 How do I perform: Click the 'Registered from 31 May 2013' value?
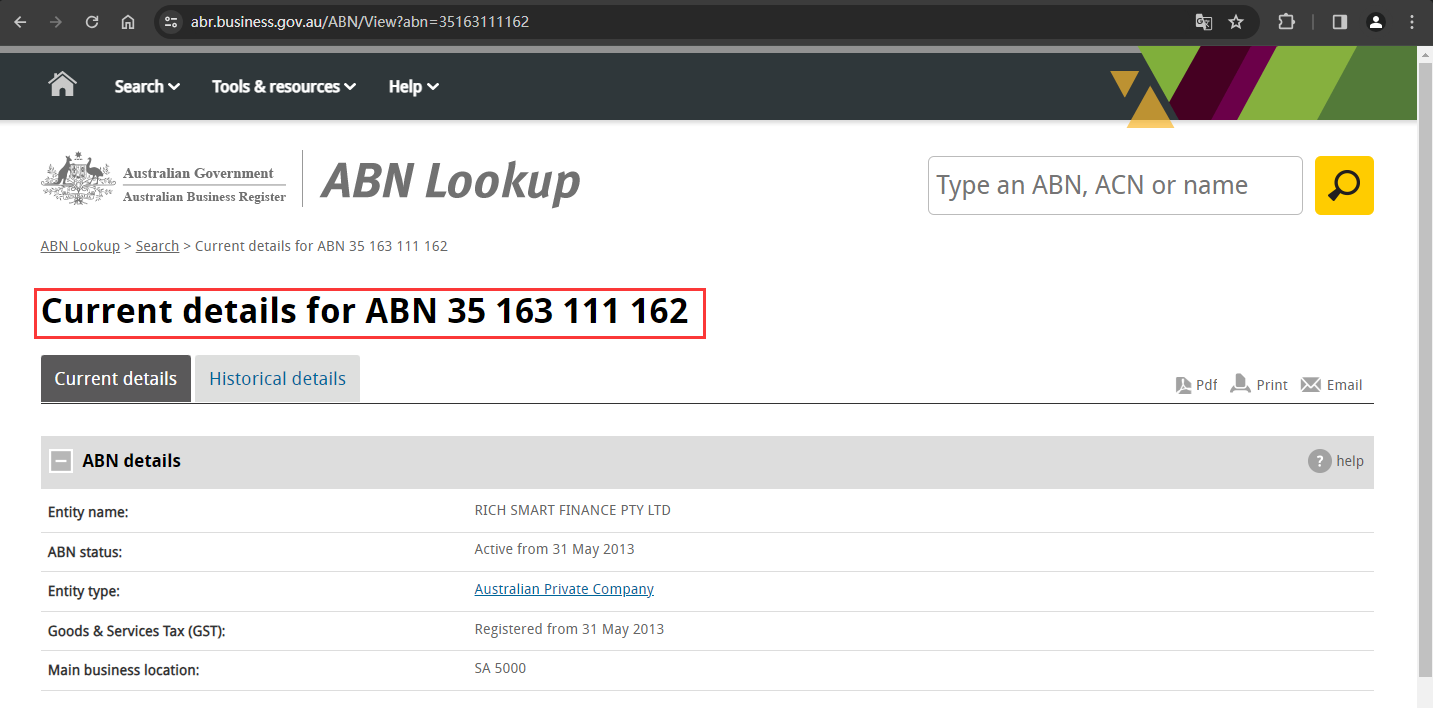coord(569,629)
